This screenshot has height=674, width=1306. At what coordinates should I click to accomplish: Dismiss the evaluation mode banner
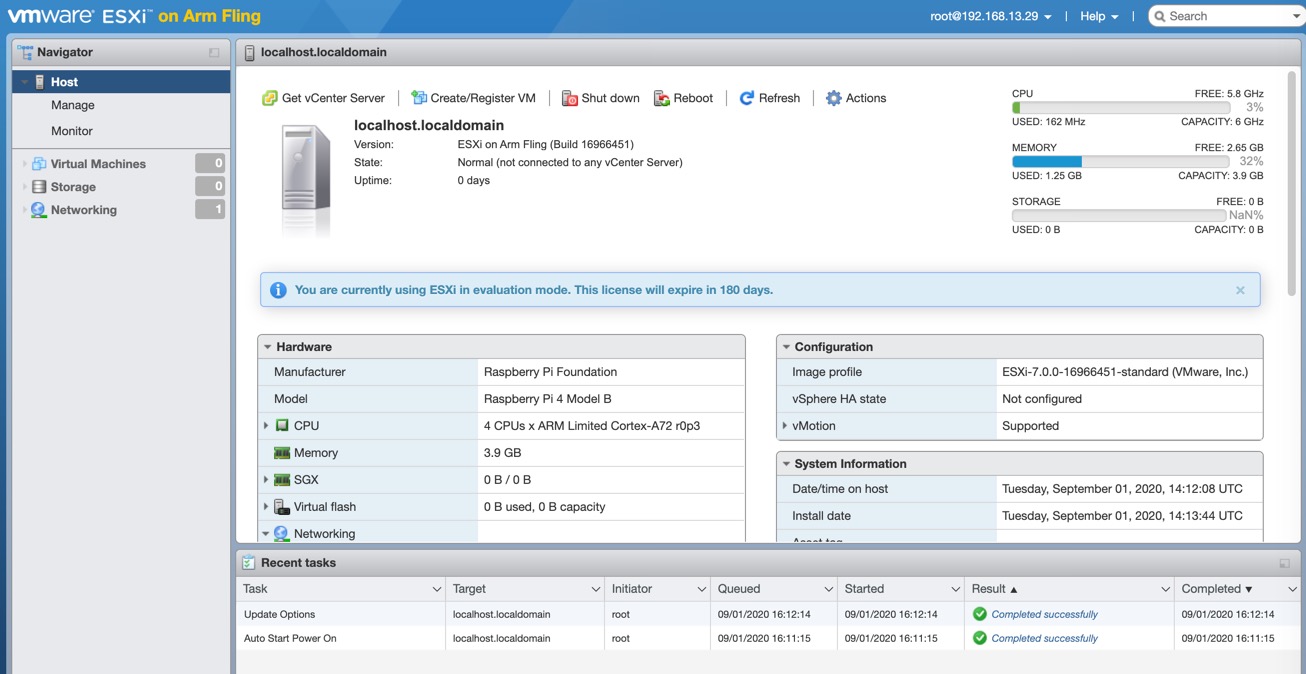point(1240,290)
